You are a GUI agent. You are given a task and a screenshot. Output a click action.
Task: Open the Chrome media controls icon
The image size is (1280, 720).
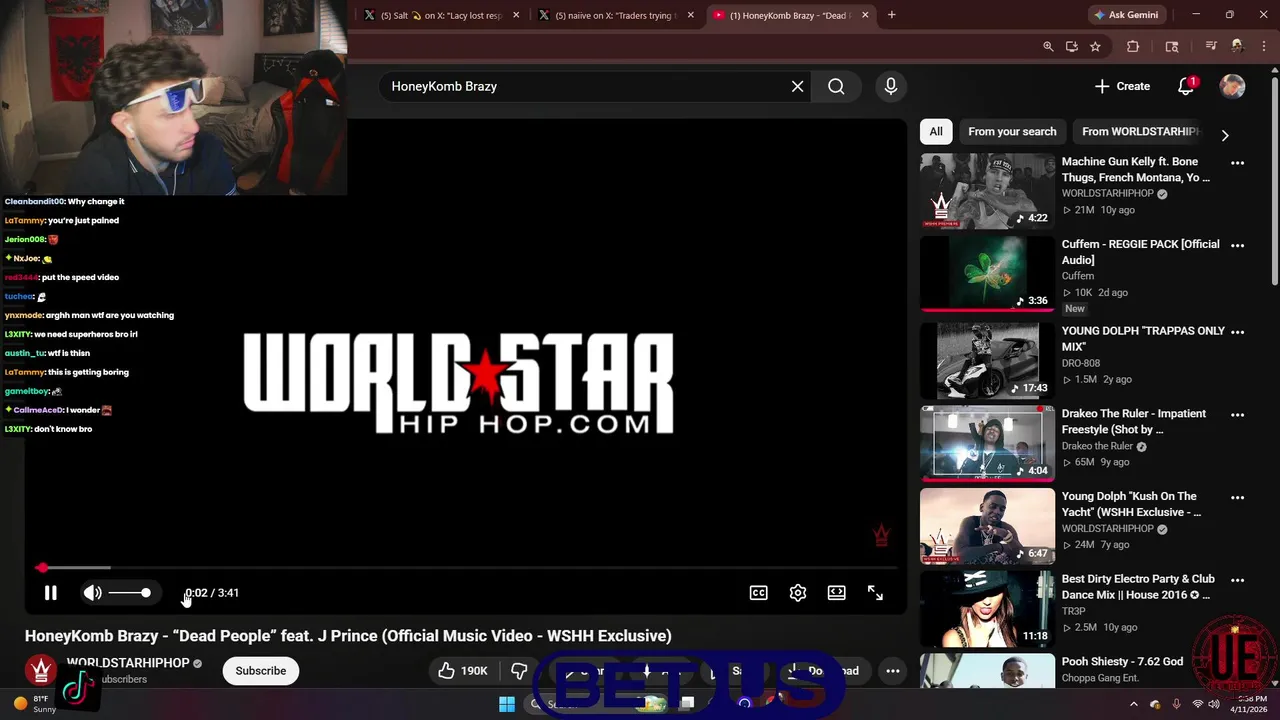pos(1211,46)
